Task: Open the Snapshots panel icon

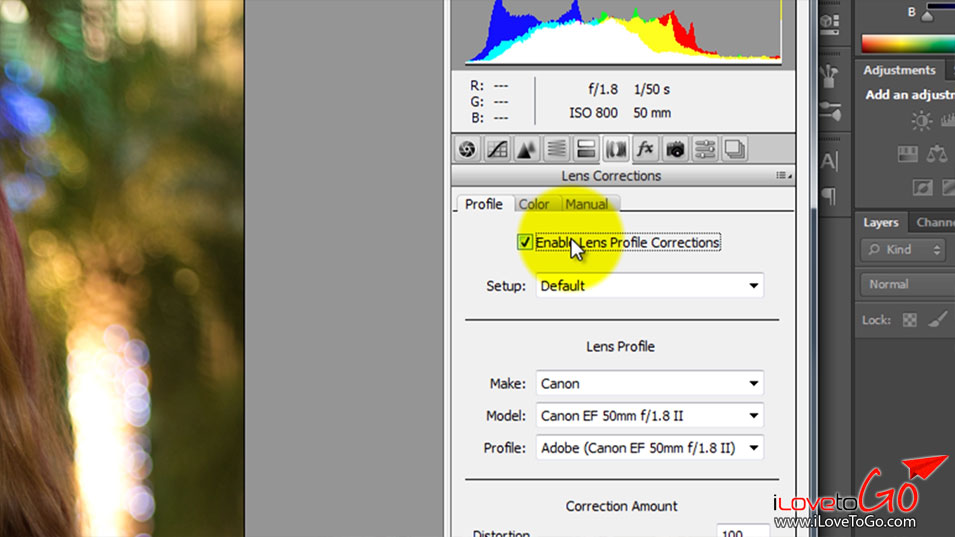Action: pyautogui.click(x=735, y=149)
